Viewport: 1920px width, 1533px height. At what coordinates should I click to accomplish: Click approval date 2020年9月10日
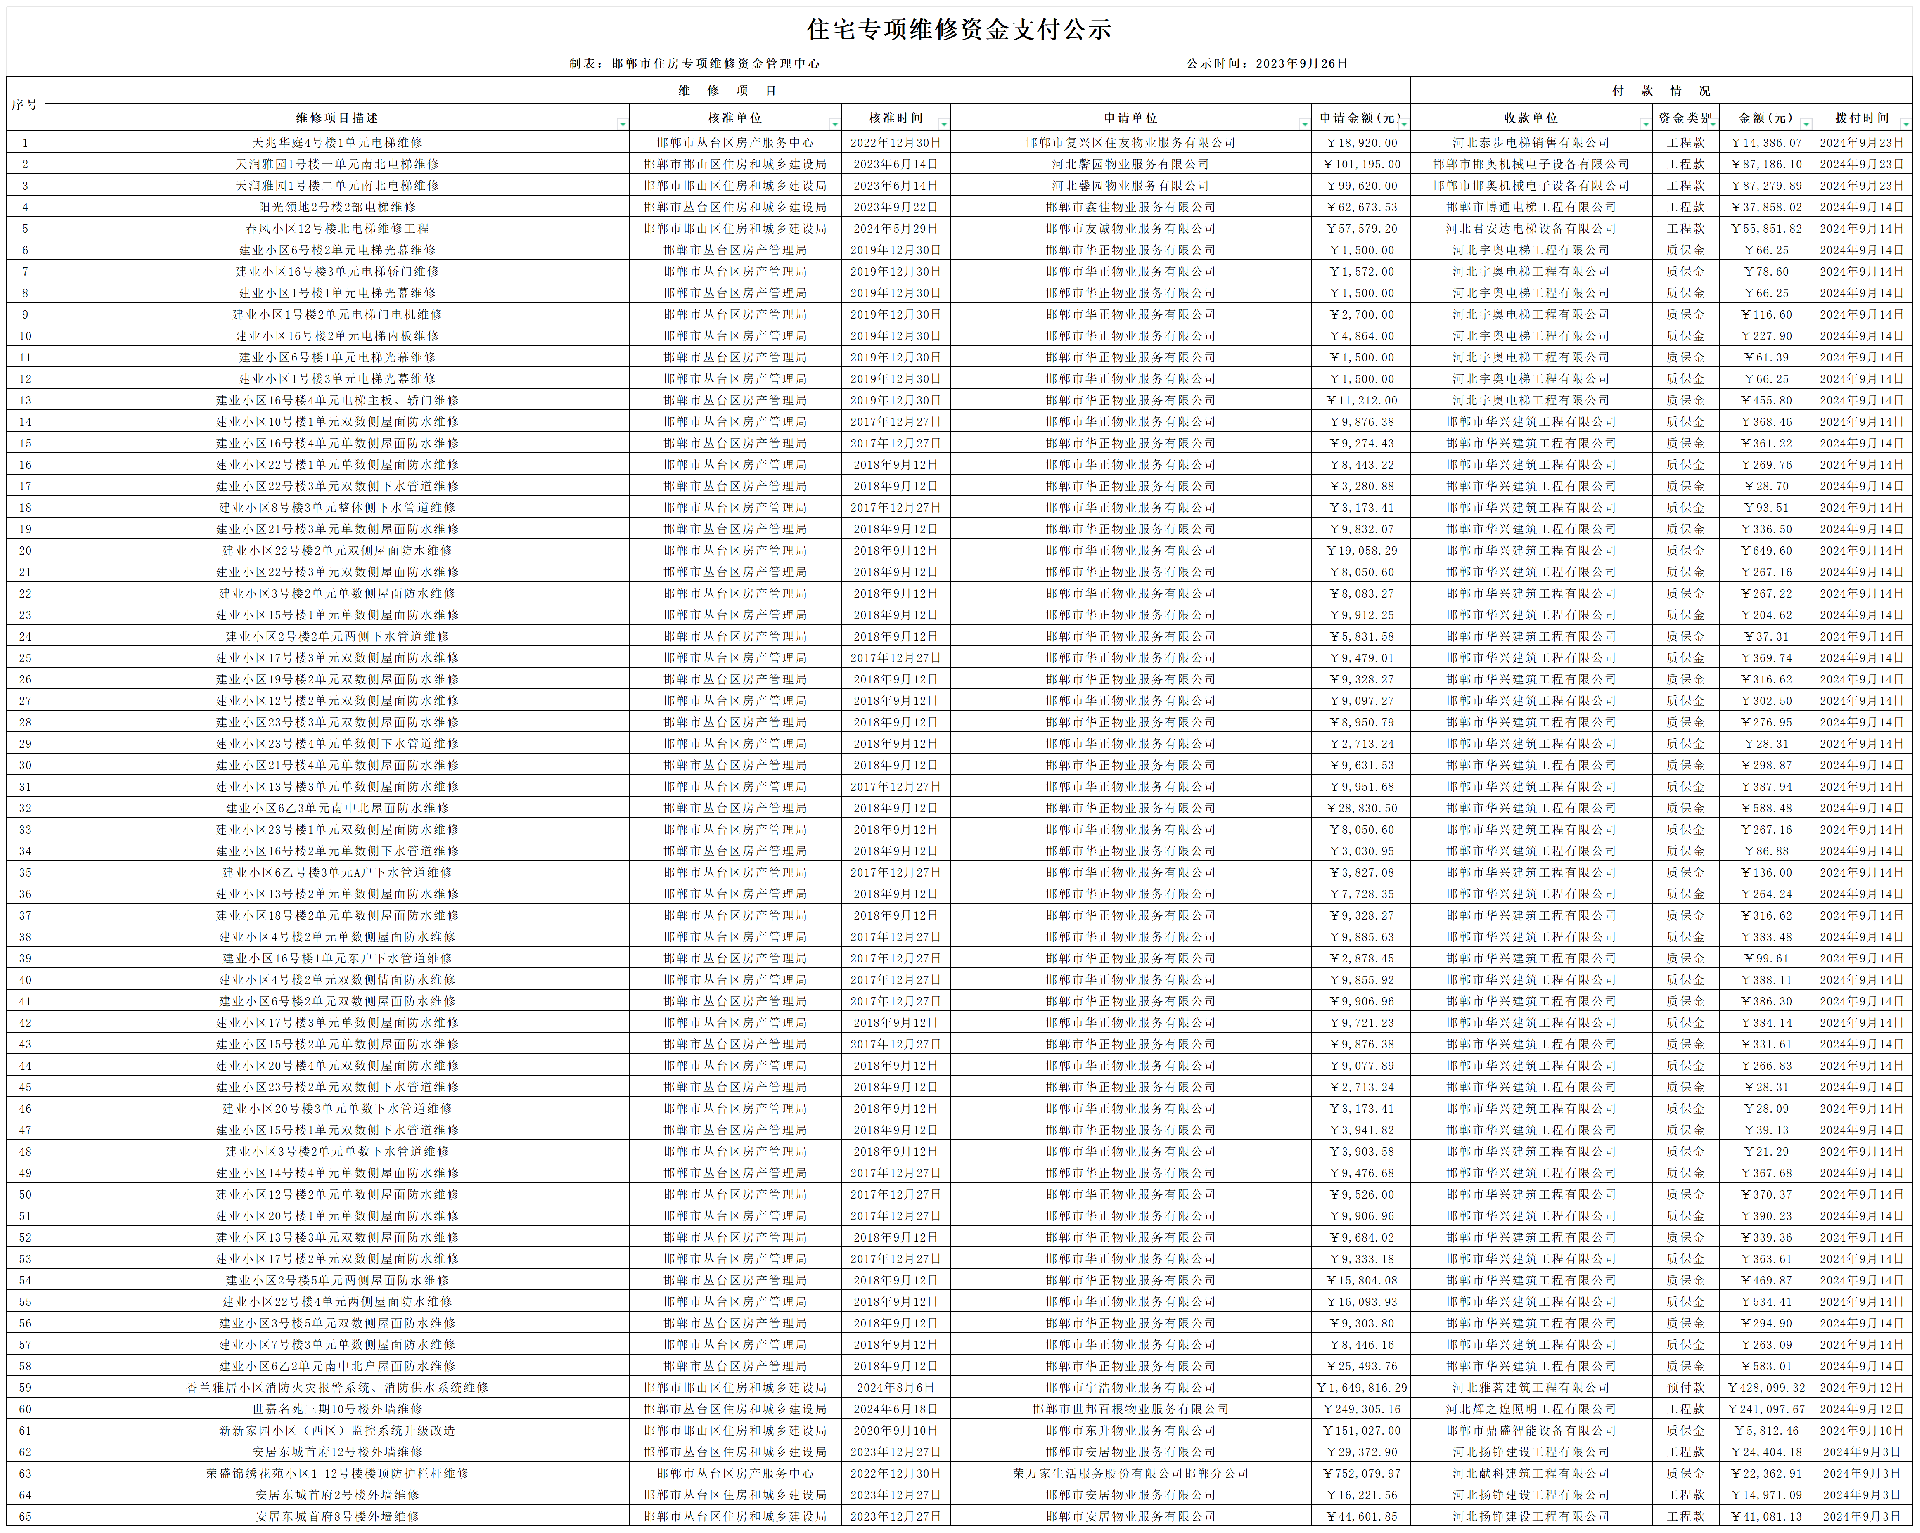point(895,1431)
